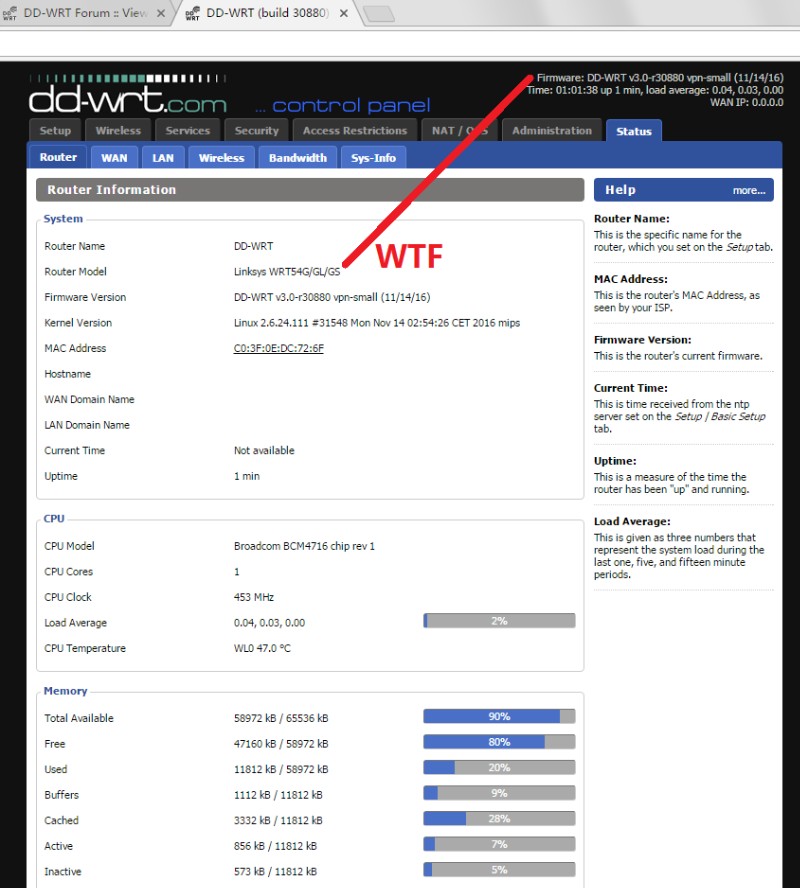Click the Router Information section header
The image size is (800, 888).
310,190
